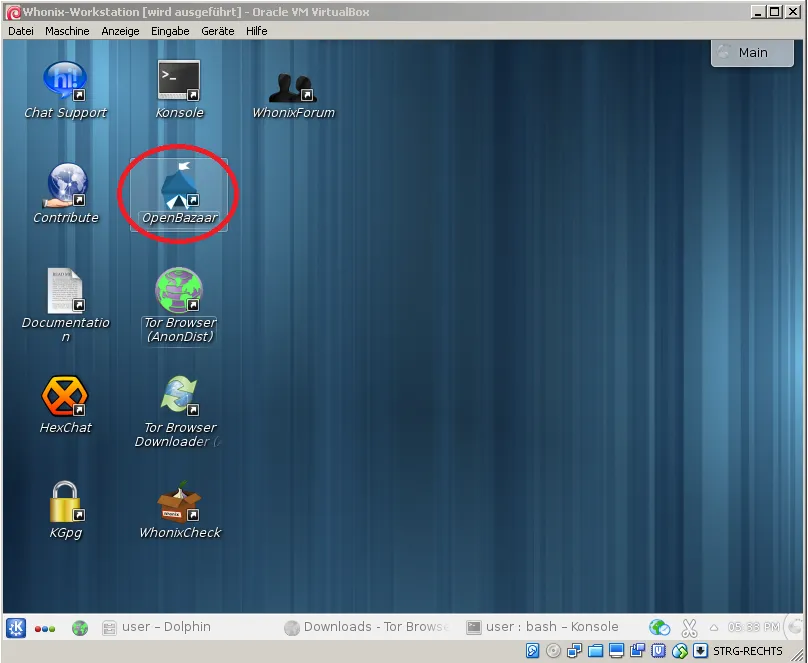Click VirtualBox network status icon

click(x=575, y=651)
